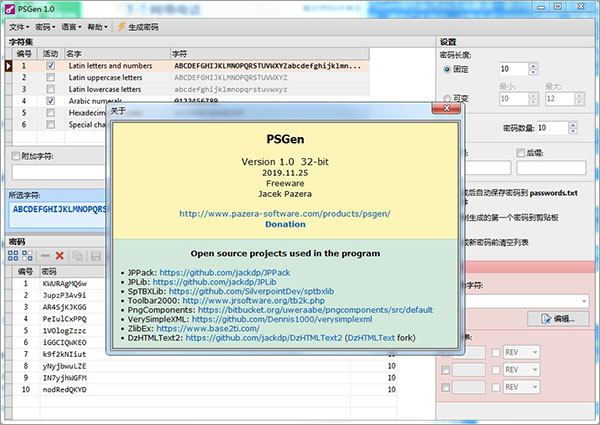Open the VerySimpleXML GitHub link
The height and width of the screenshot is (425, 600).
pyautogui.click(x=282, y=319)
